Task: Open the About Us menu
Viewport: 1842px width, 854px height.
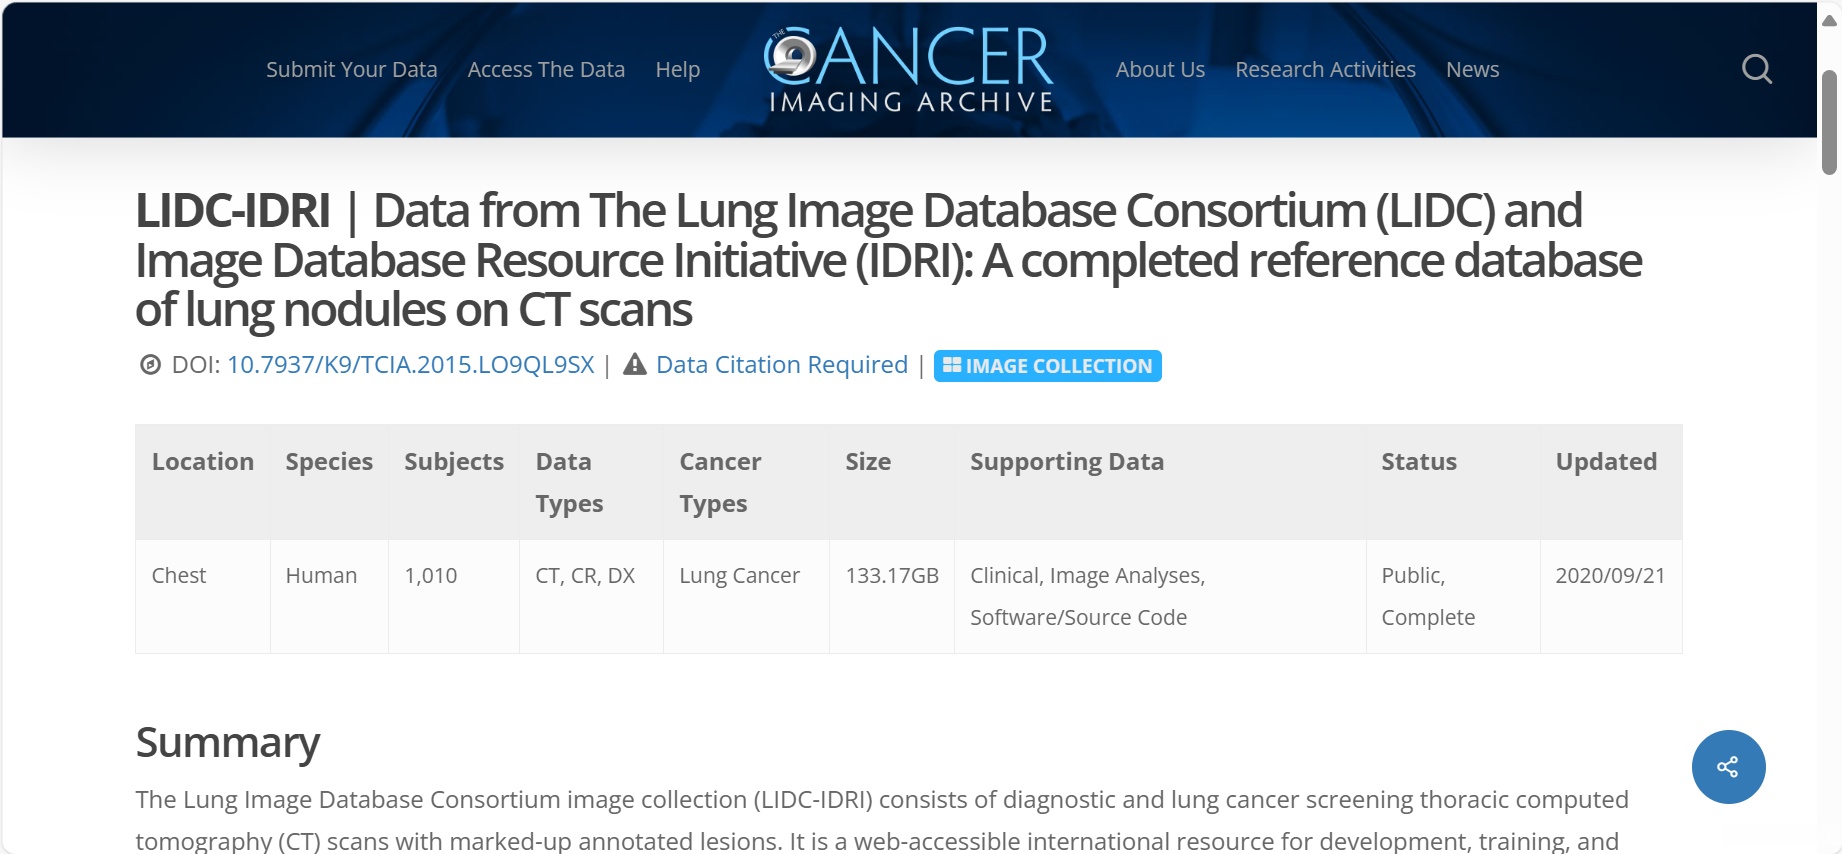Action: [x=1160, y=69]
